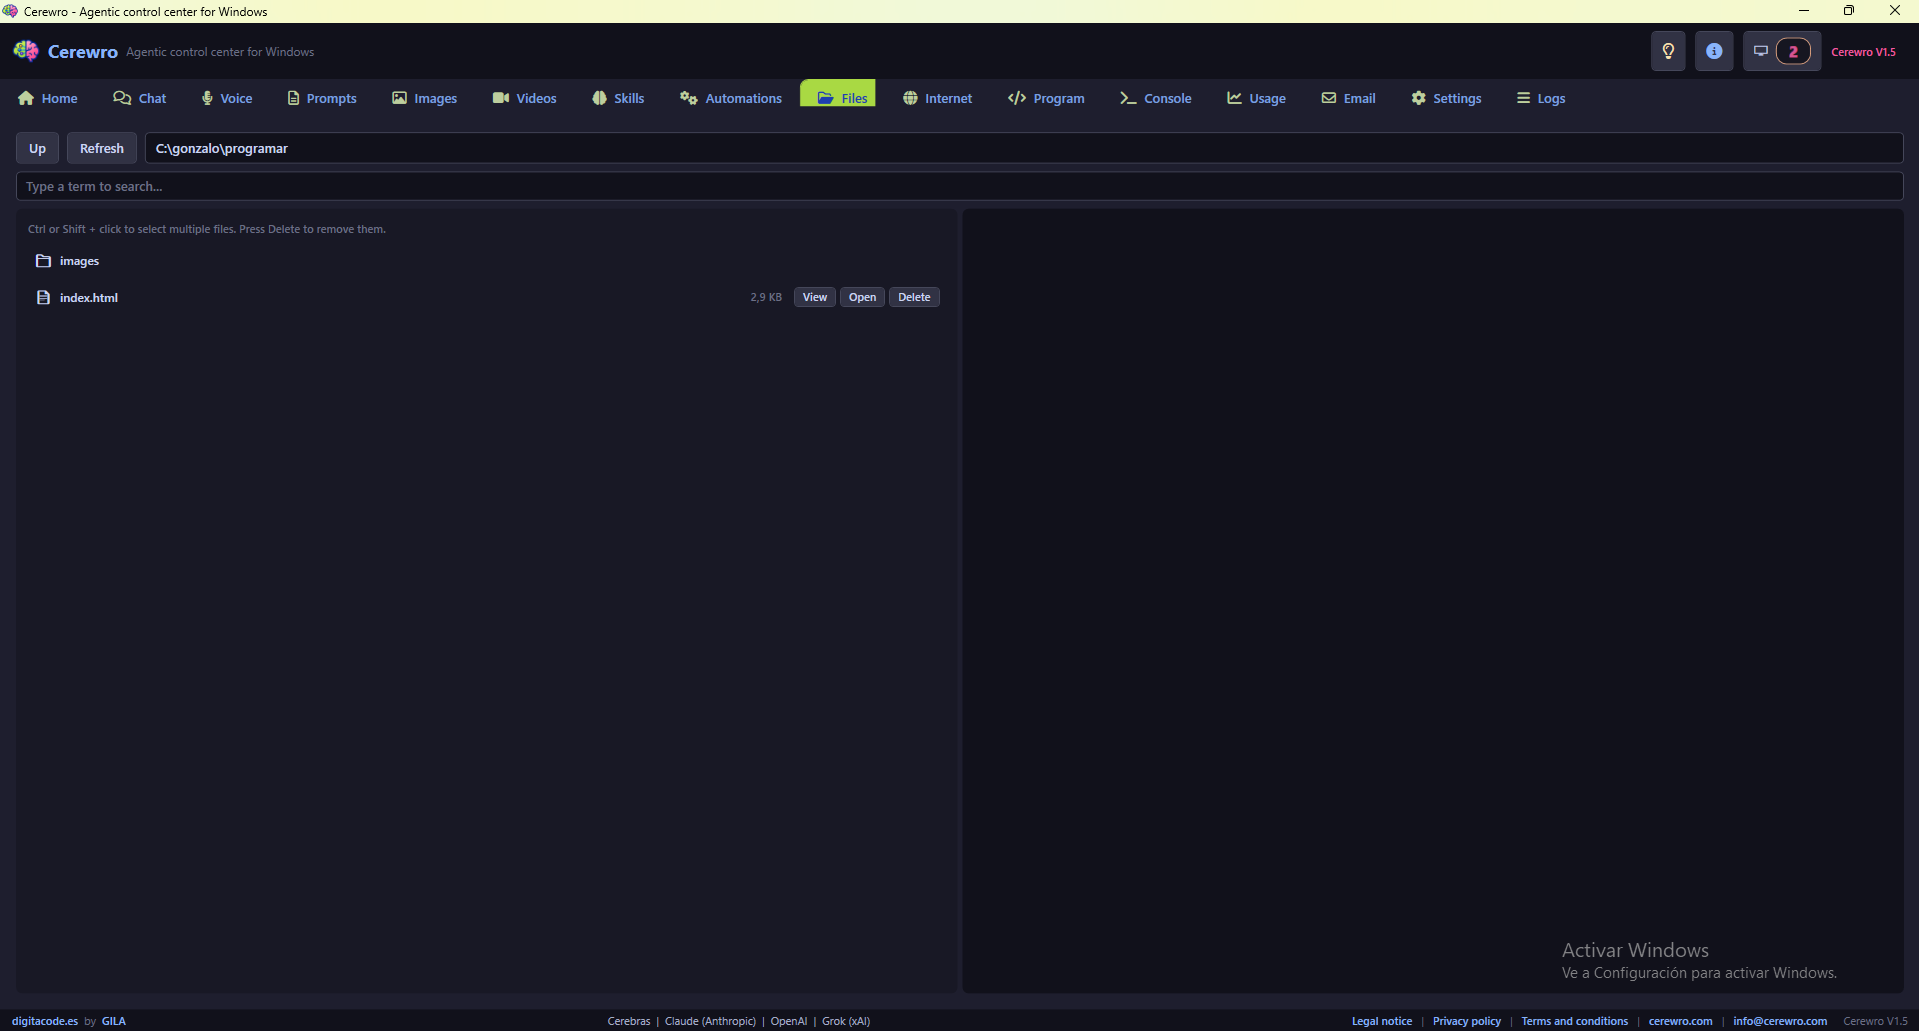Click the Usage chart icon

pos(1232,97)
